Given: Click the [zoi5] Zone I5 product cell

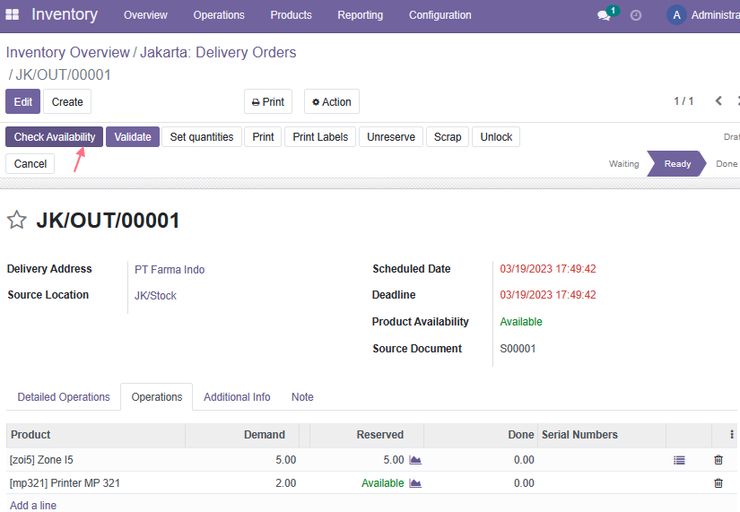Looking at the screenshot, I should (x=42, y=460).
